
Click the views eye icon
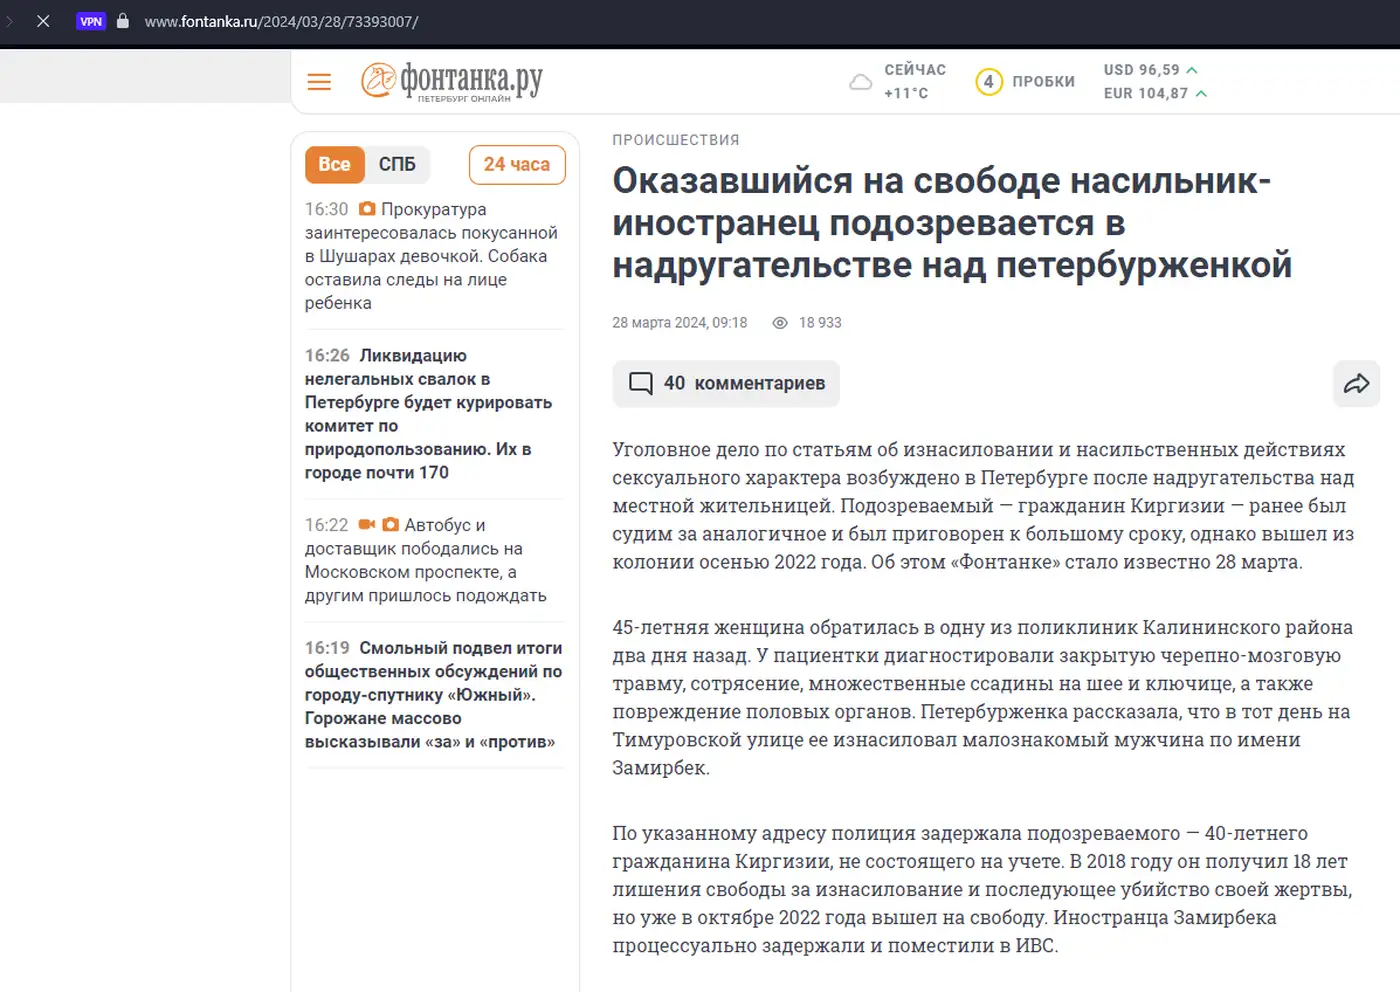pyautogui.click(x=780, y=323)
